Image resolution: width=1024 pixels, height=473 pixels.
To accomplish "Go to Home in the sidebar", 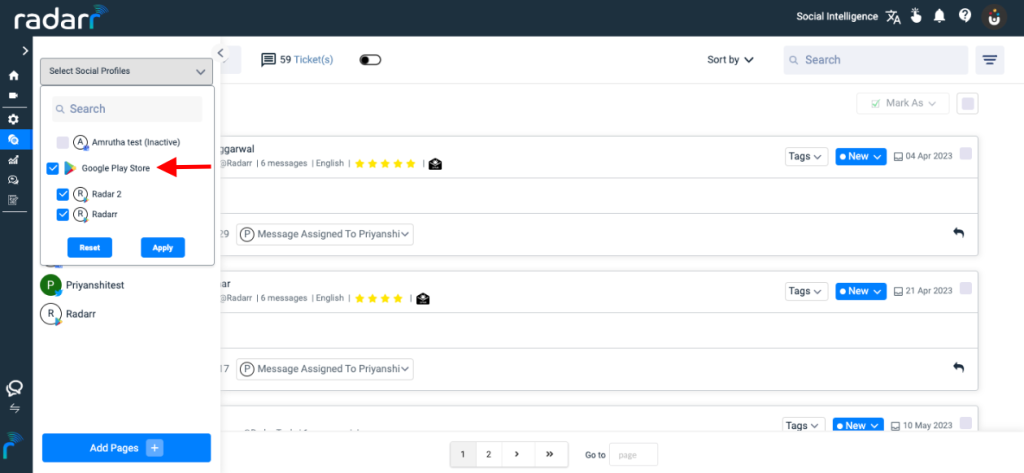I will (13, 76).
